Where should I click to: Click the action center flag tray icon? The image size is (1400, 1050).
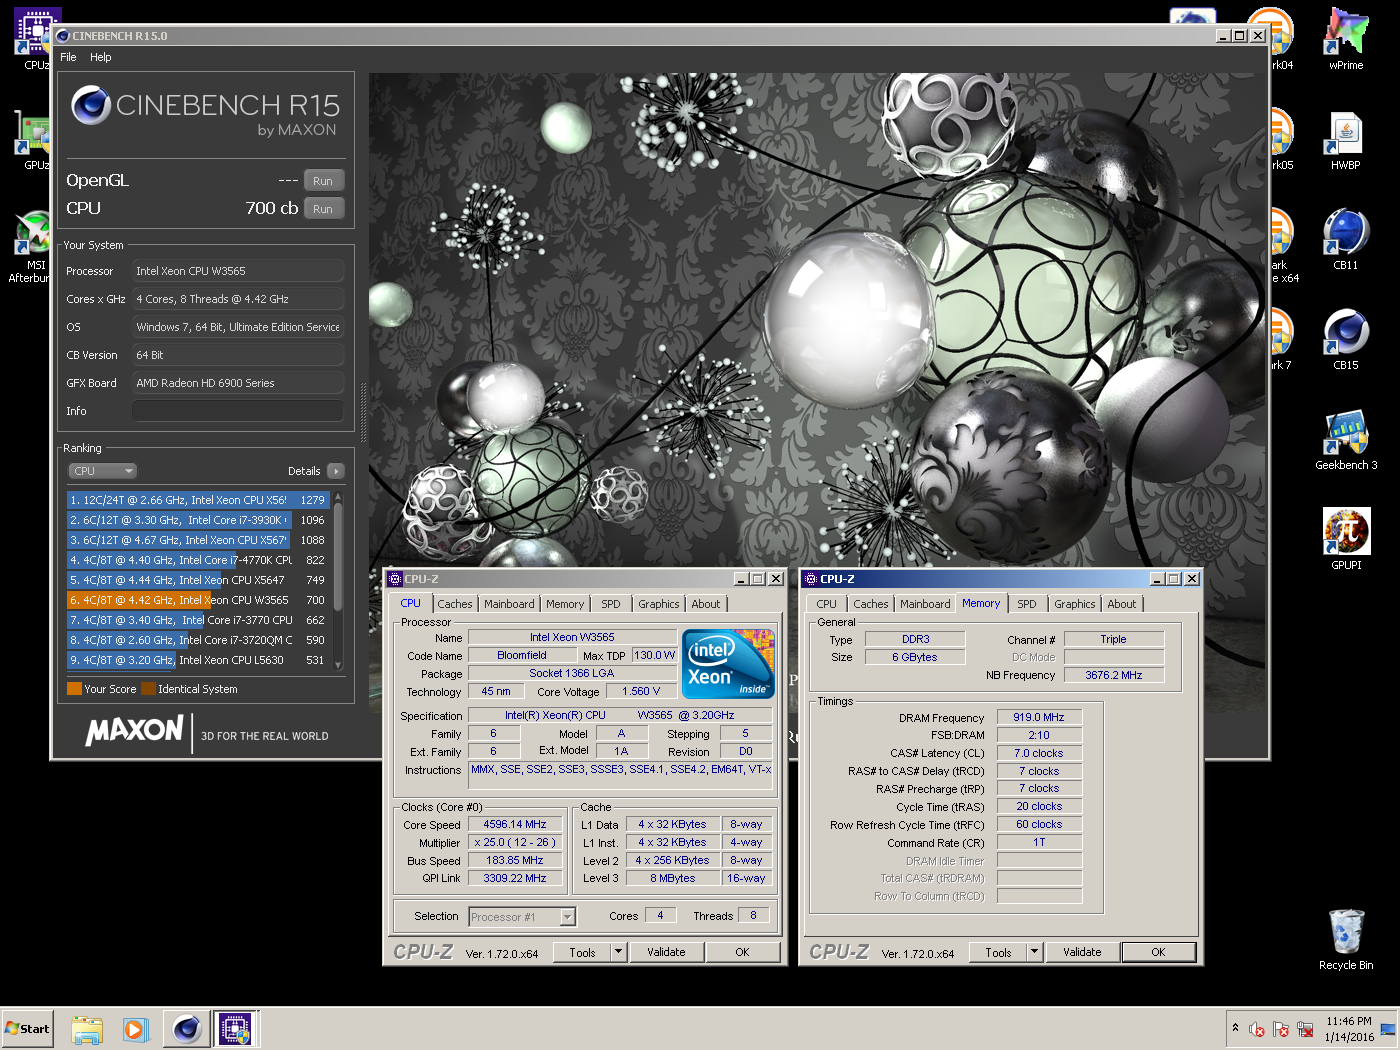(1281, 1029)
